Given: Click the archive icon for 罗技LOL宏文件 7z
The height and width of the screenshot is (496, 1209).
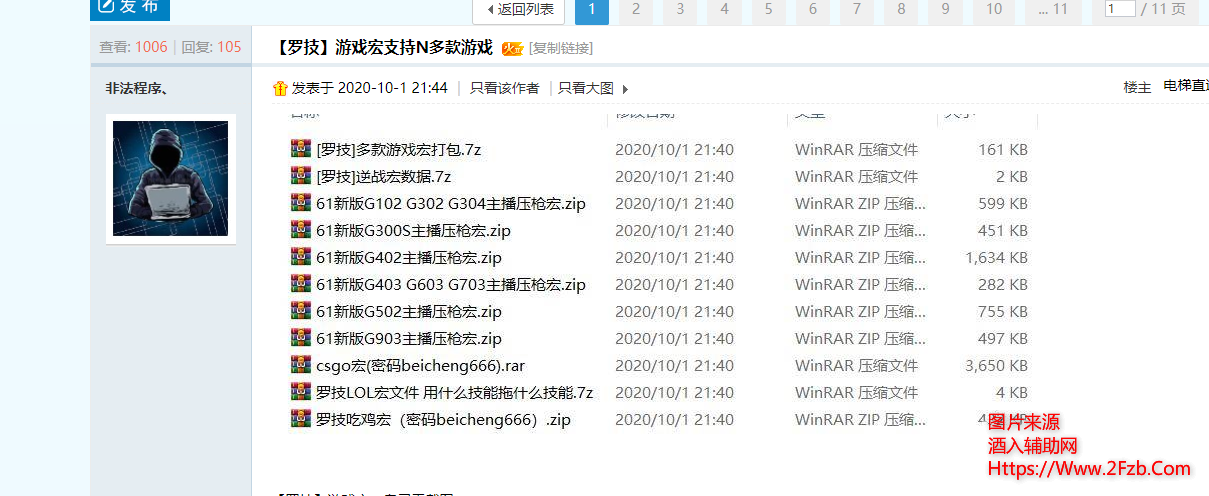Looking at the screenshot, I should pos(301,391).
